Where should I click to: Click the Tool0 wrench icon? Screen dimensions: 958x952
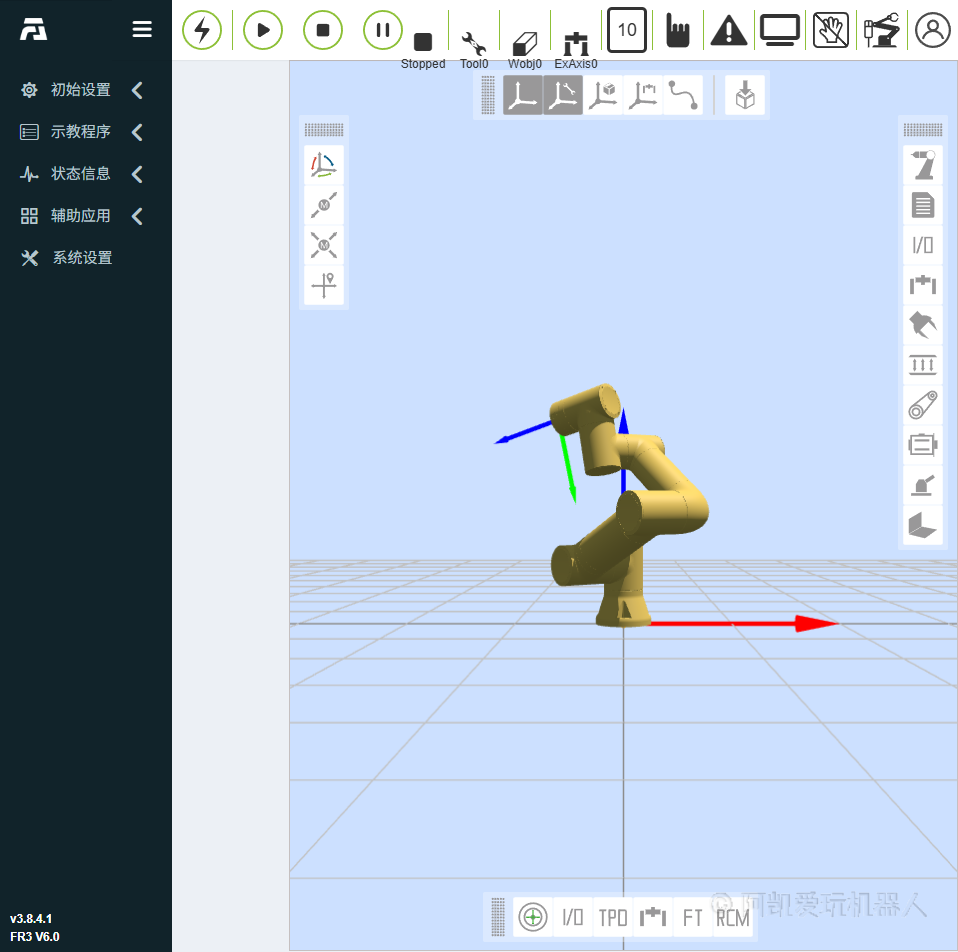coord(473,43)
